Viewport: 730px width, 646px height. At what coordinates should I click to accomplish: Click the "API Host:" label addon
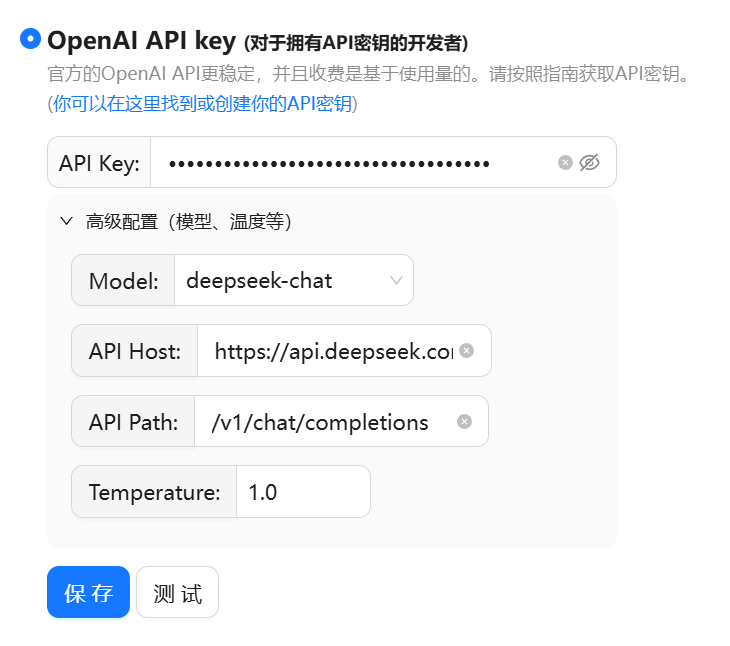(134, 351)
